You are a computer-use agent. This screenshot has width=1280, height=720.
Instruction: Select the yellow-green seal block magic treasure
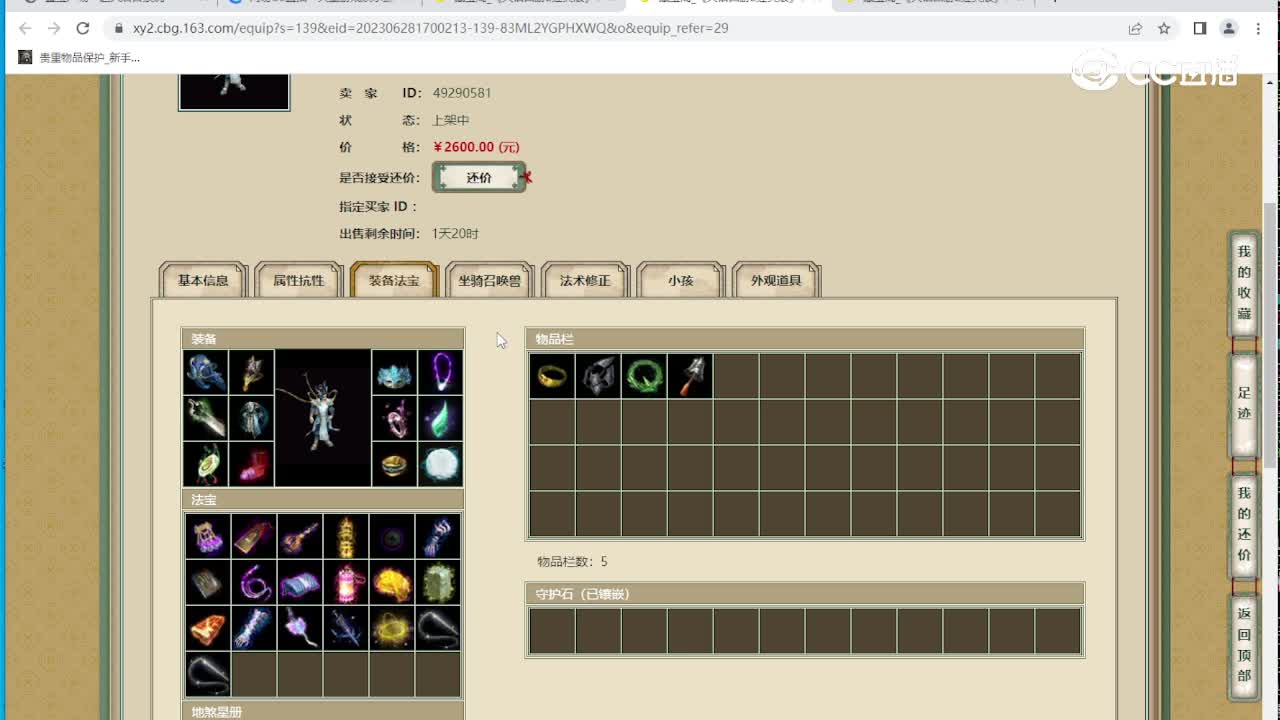tap(438, 582)
